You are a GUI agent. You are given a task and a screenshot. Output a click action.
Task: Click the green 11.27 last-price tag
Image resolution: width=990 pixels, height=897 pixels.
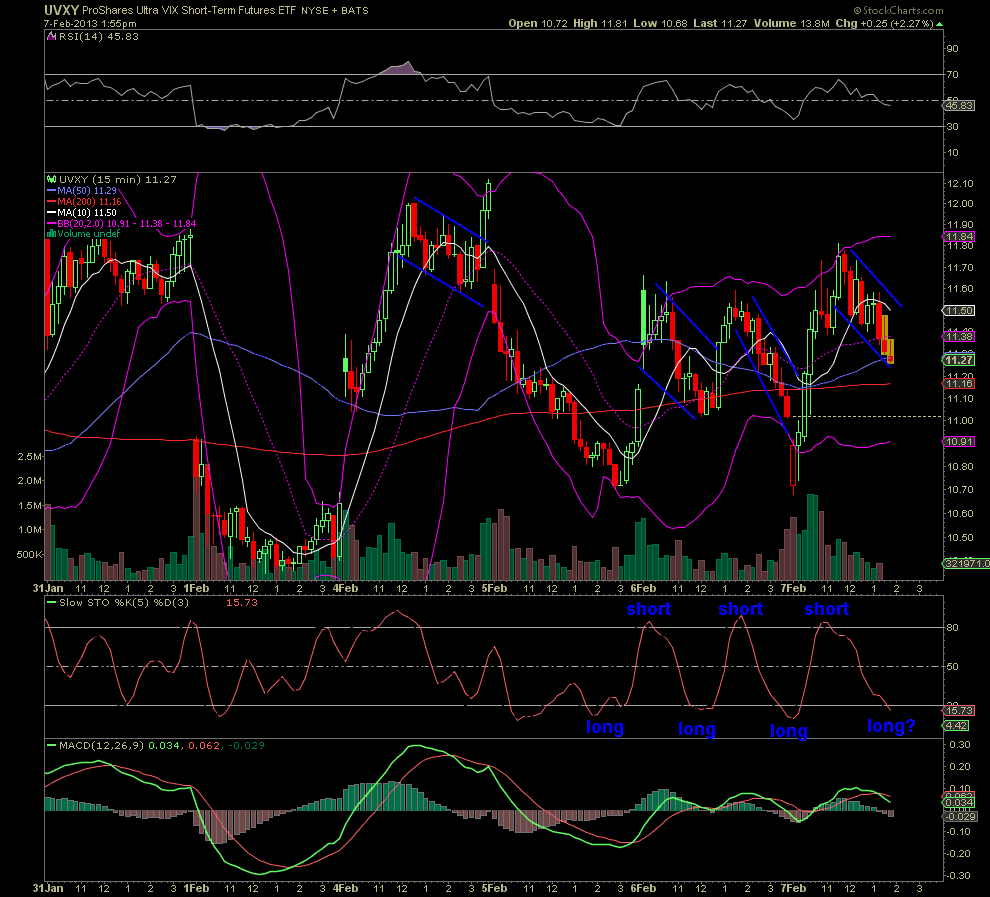point(960,360)
